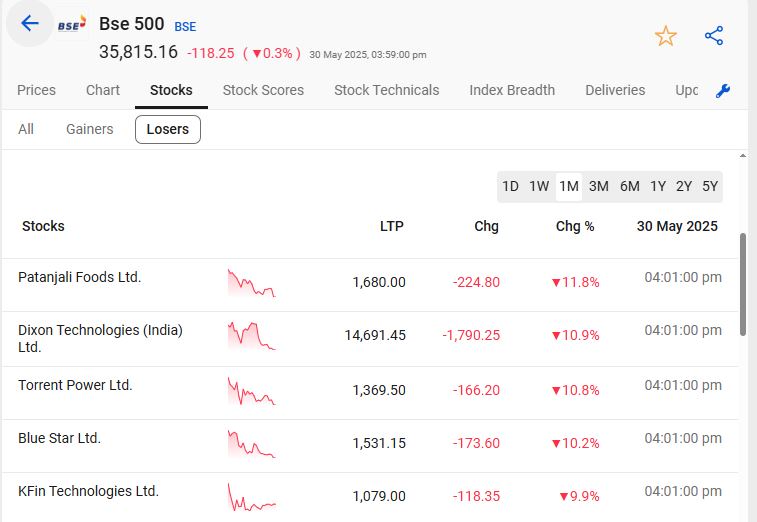The width and height of the screenshot is (757, 522).
Task: Open Patanjali Foods sparkline chart
Action: tap(251, 283)
